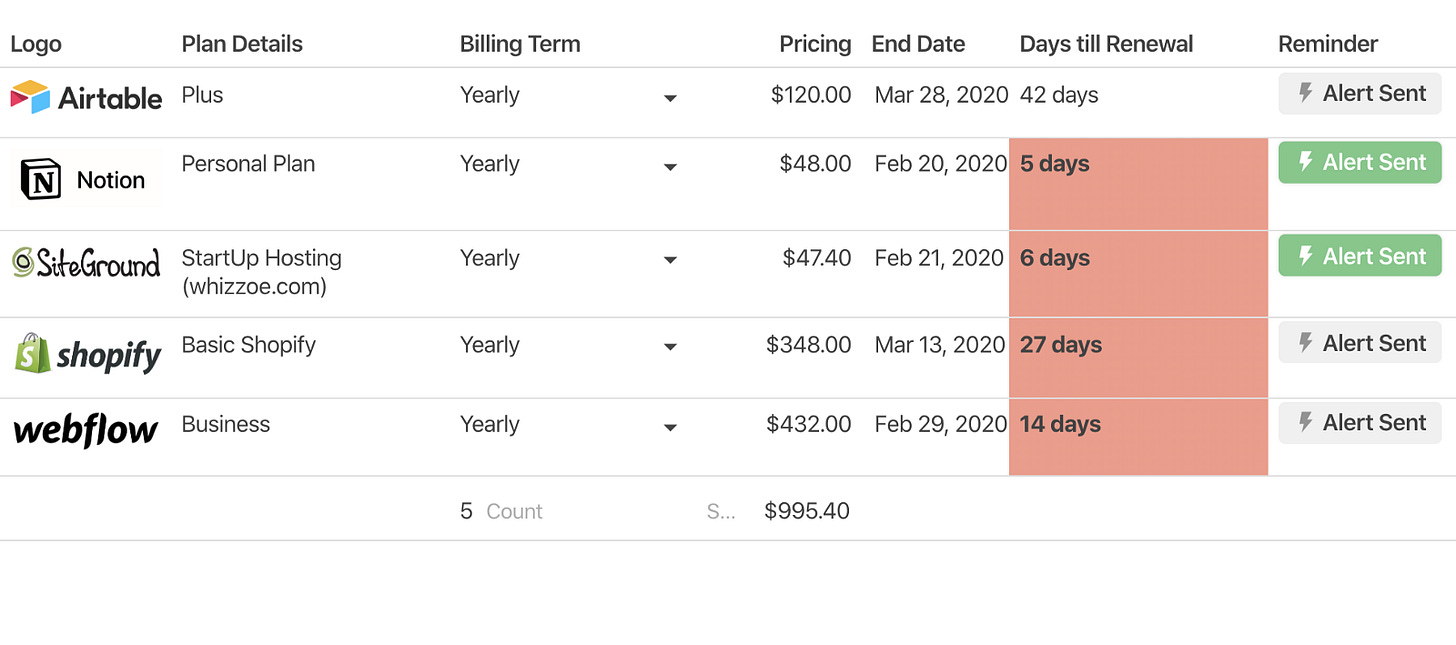Click the $995.40 pricing sum cell
The image size is (1456, 645).
tap(806, 511)
